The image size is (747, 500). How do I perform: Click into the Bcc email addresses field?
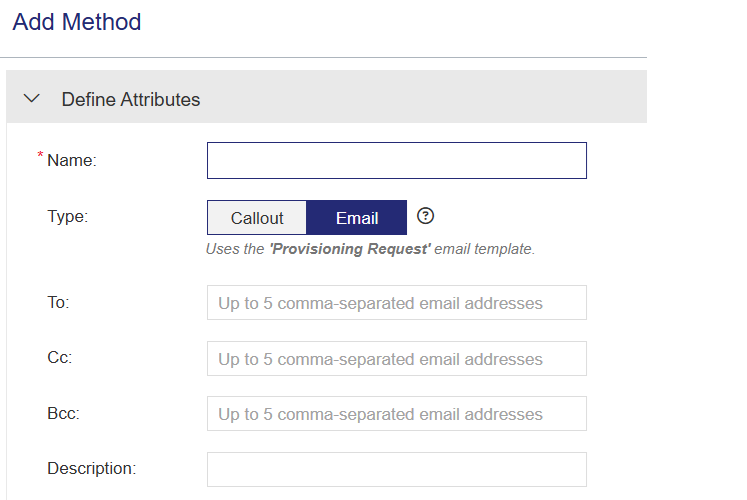pyautogui.click(x=396, y=414)
